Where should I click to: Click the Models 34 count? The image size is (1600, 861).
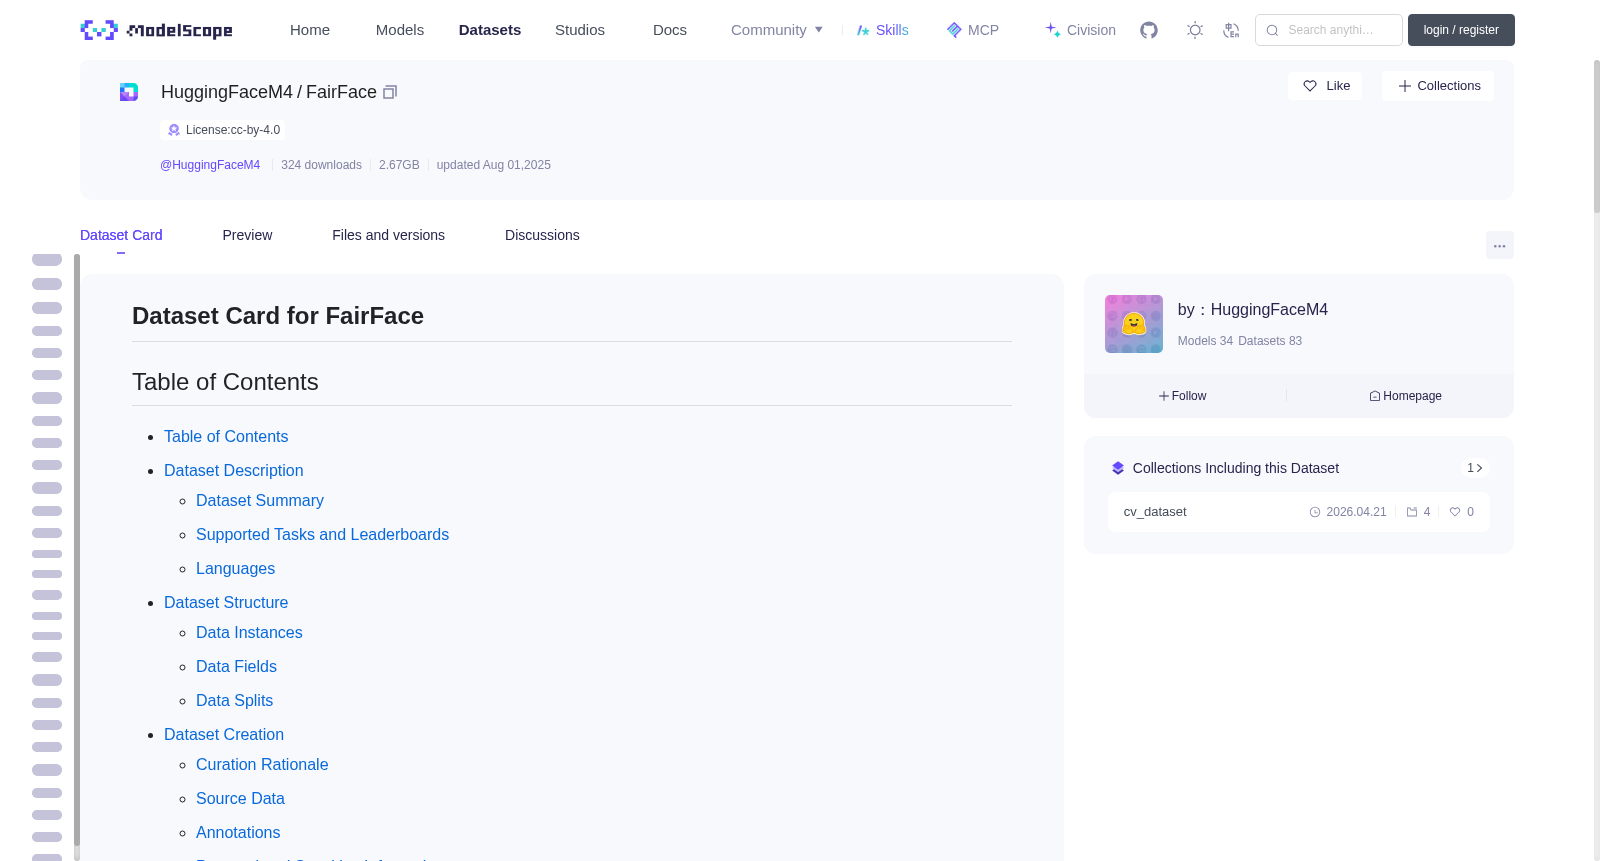(x=1205, y=341)
